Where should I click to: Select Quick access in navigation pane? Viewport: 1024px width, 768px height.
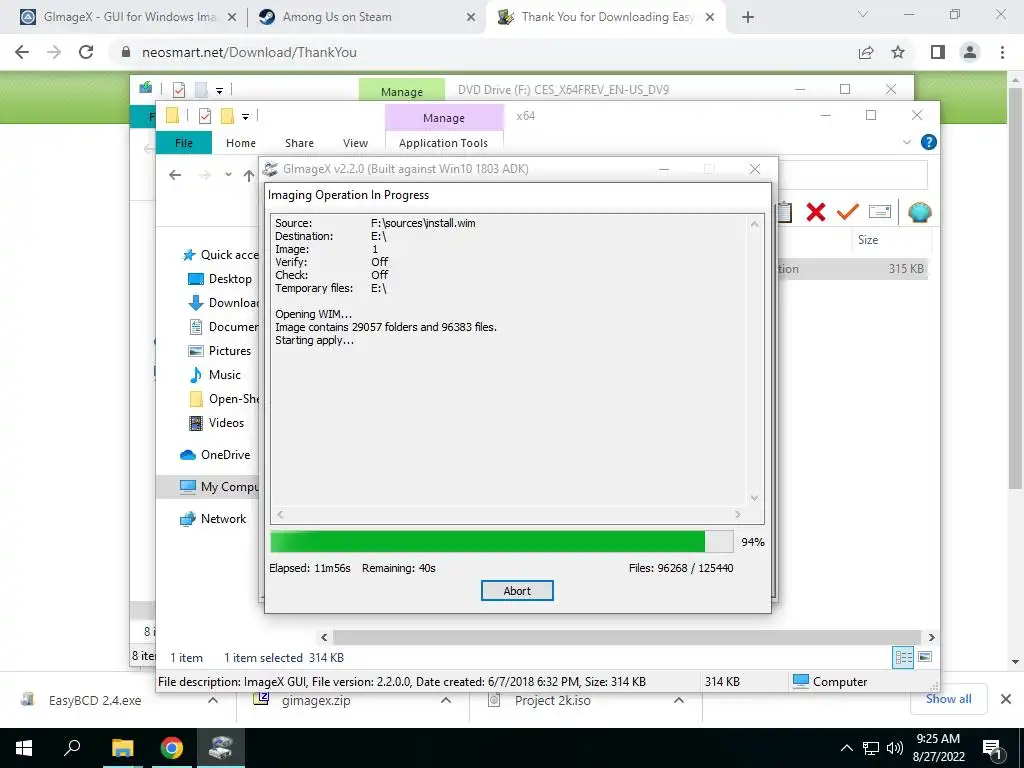pos(221,255)
